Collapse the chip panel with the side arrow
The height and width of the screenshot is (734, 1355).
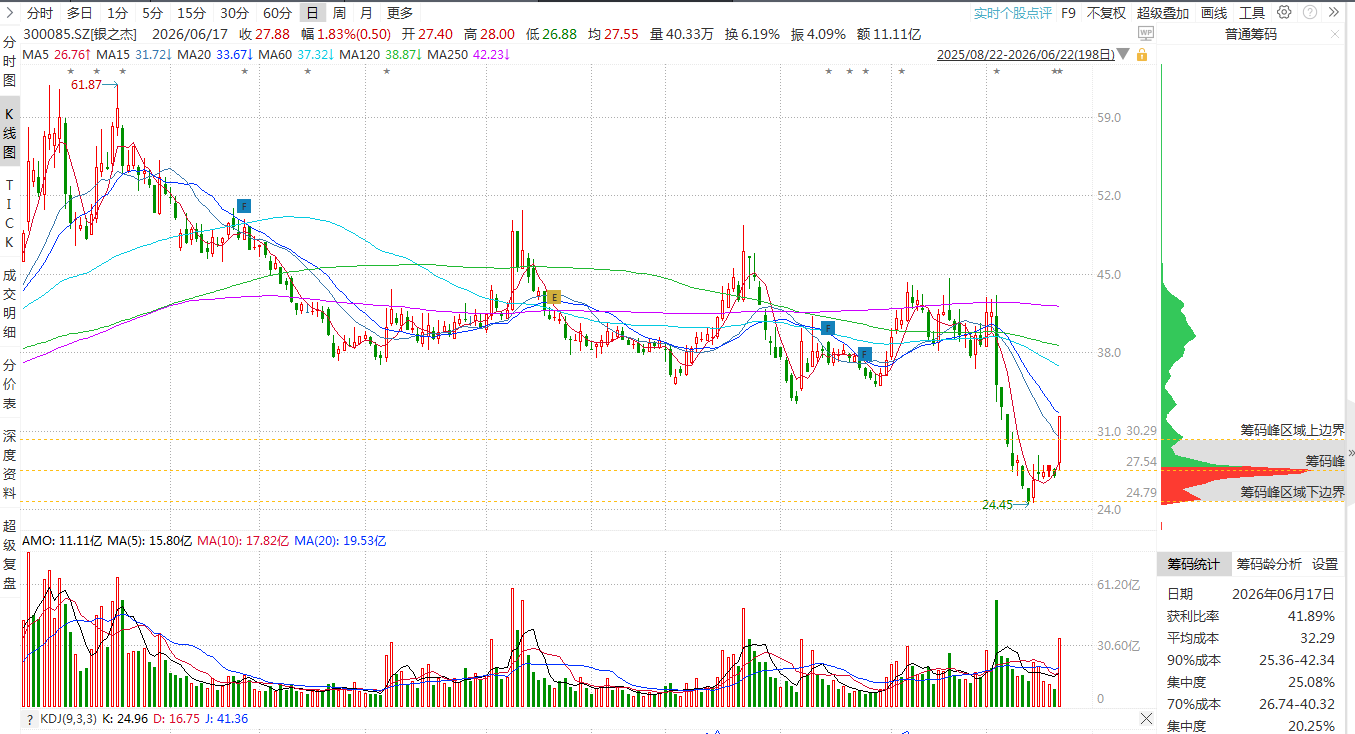tap(1350, 453)
